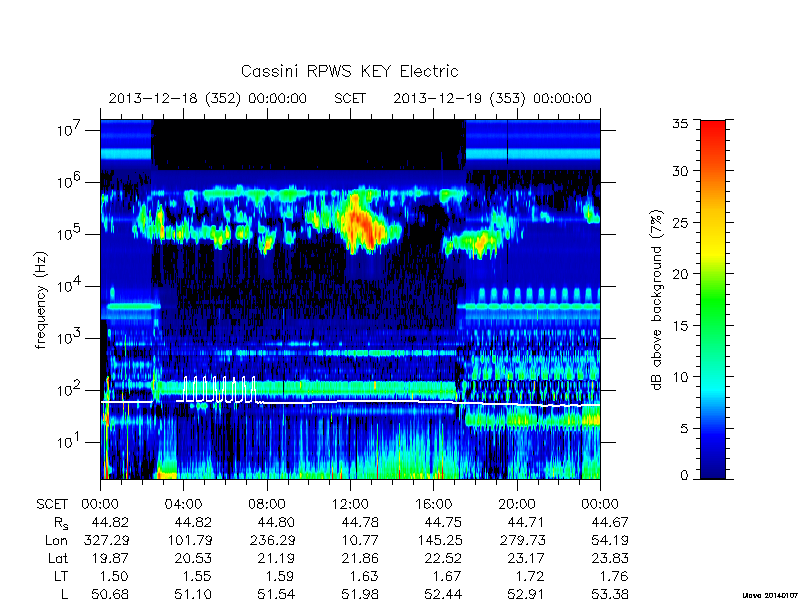Click the Lon value 145.25
This screenshot has width=800, height=600.
tap(439, 540)
